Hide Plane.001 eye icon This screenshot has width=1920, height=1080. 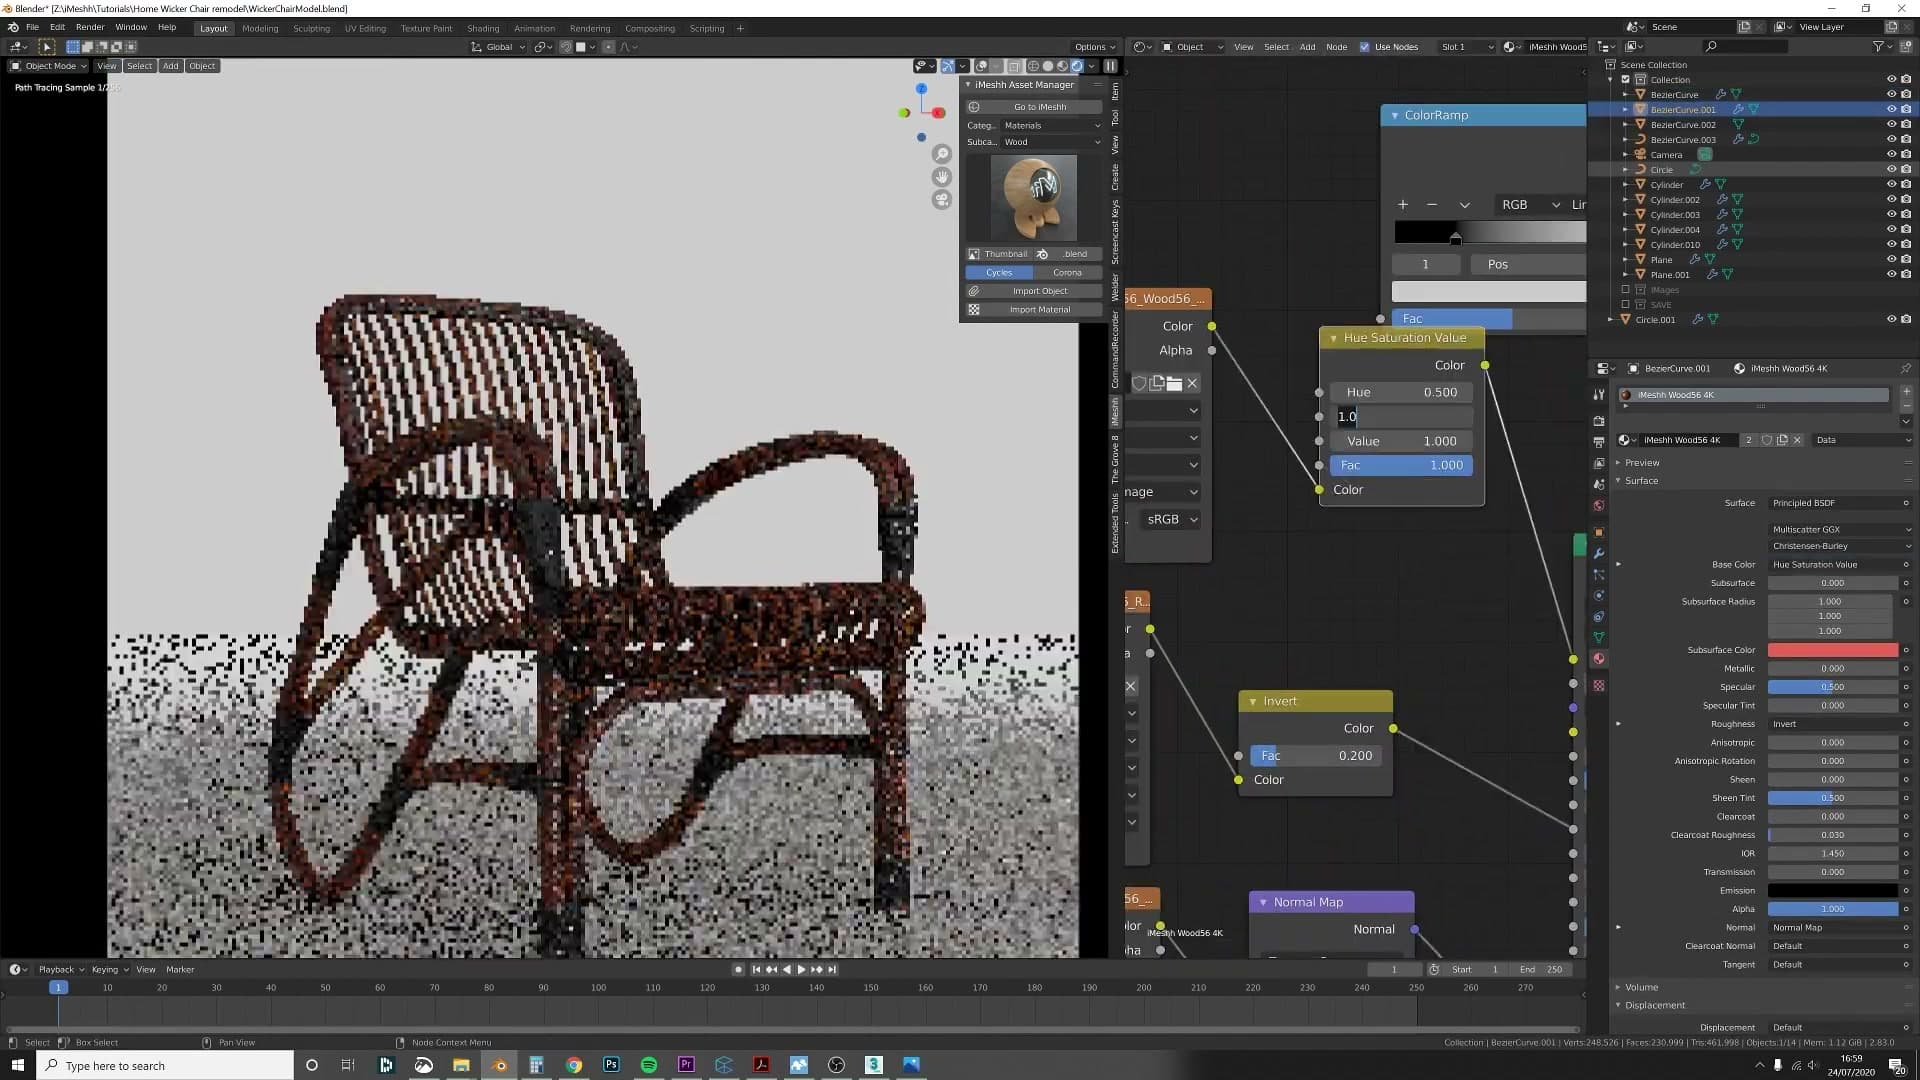(x=1891, y=275)
